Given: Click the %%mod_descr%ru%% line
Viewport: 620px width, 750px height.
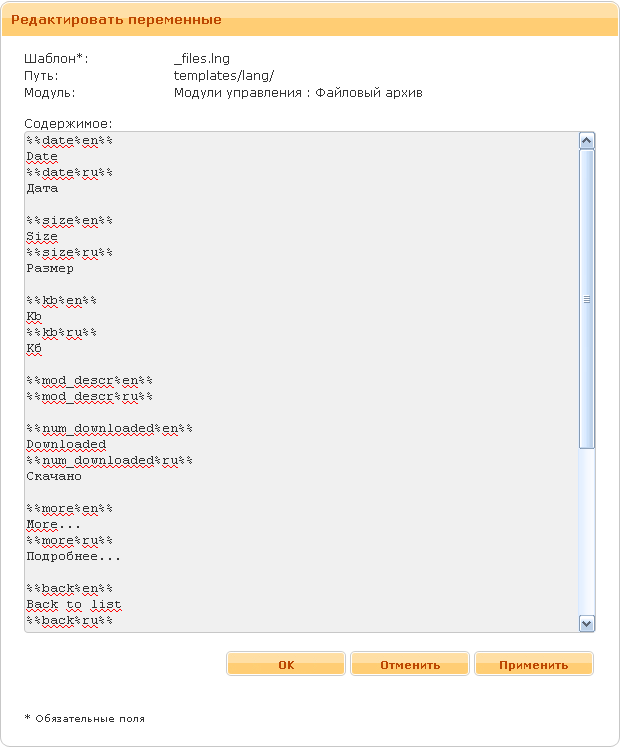Looking at the screenshot, I should [89, 397].
